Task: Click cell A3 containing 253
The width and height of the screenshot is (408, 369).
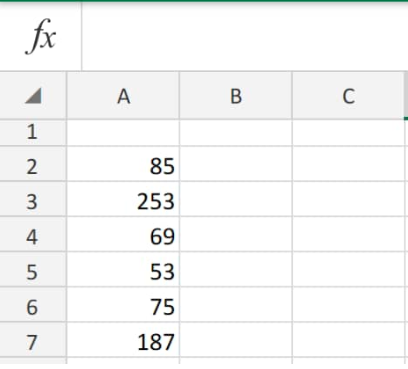Action: point(123,199)
